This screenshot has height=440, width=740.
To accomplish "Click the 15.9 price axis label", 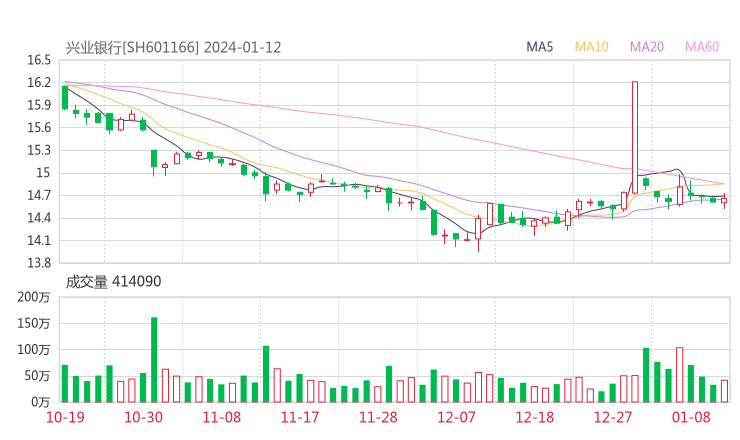I will click(39, 105).
